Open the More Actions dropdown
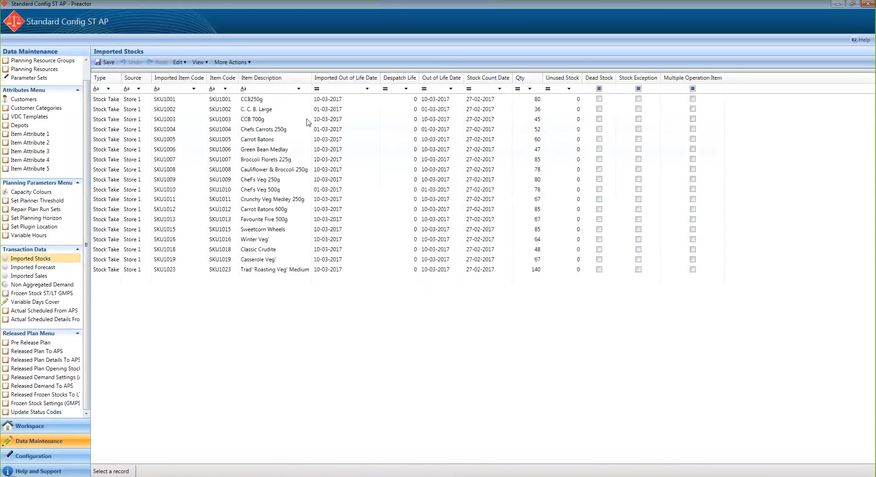Image resolution: width=876 pixels, height=477 pixels. 232,62
